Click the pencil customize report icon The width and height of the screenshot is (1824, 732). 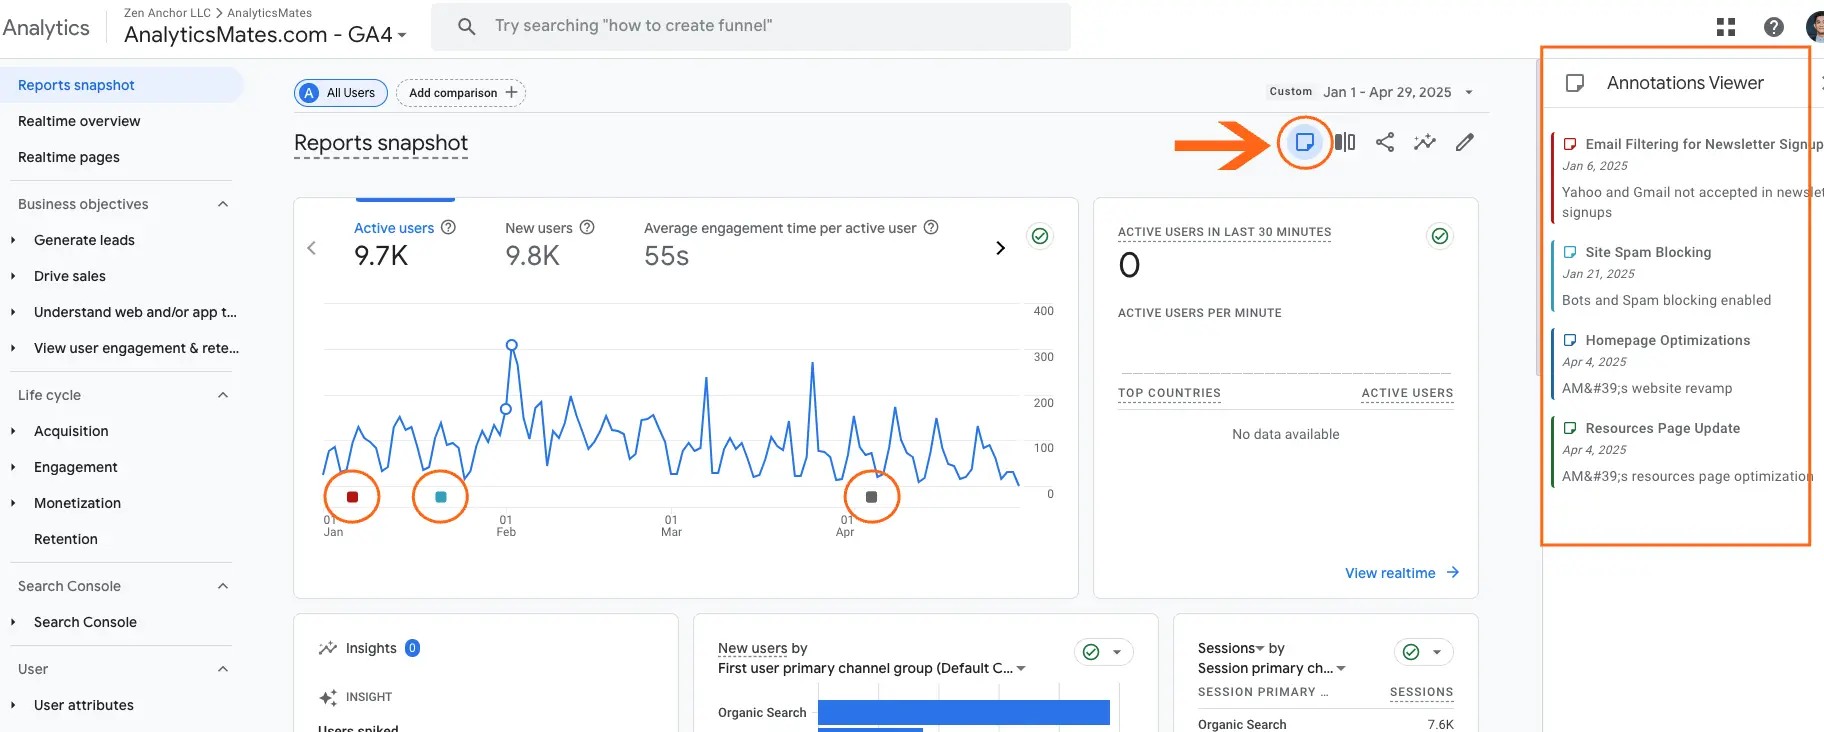(x=1465, y=142)
